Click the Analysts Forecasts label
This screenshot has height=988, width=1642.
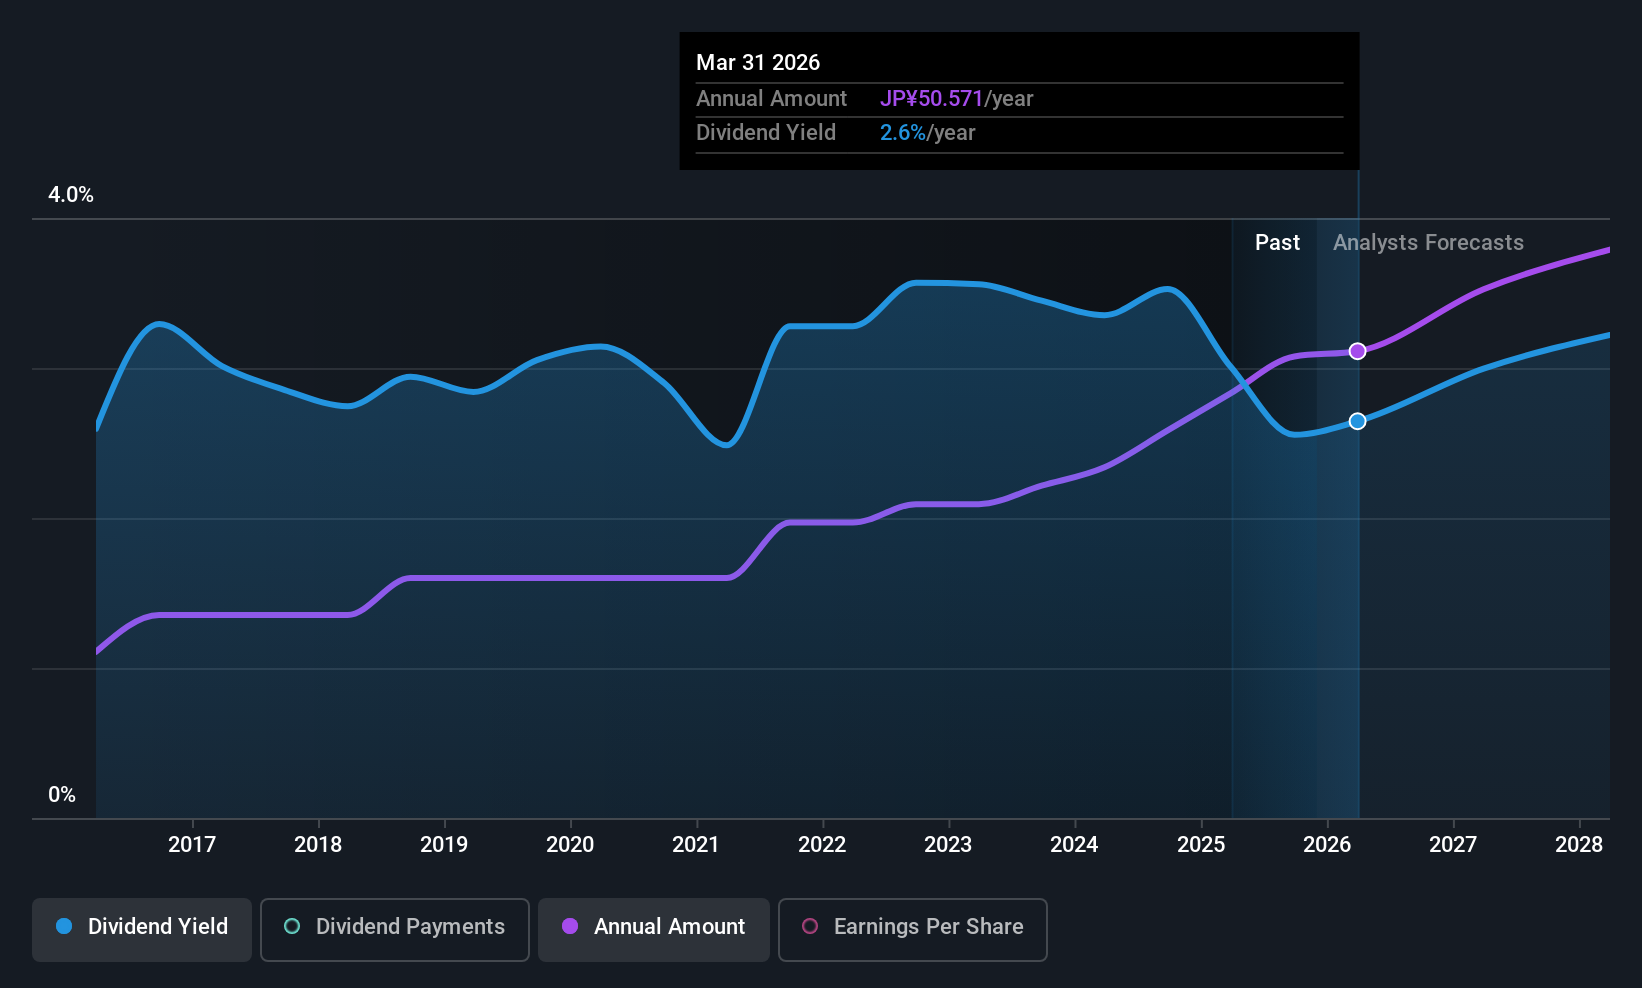click(x=1428, y=243)
